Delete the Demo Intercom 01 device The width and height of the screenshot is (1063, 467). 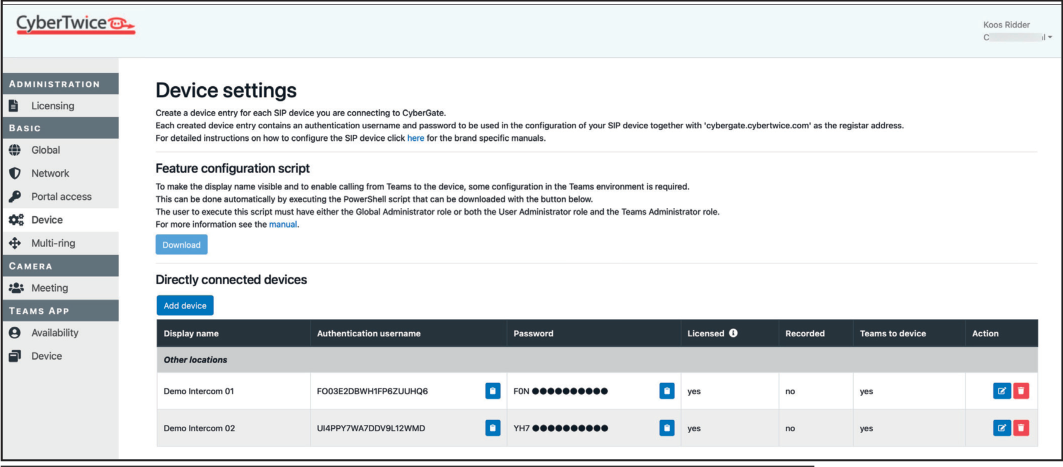click(1021, 391)
